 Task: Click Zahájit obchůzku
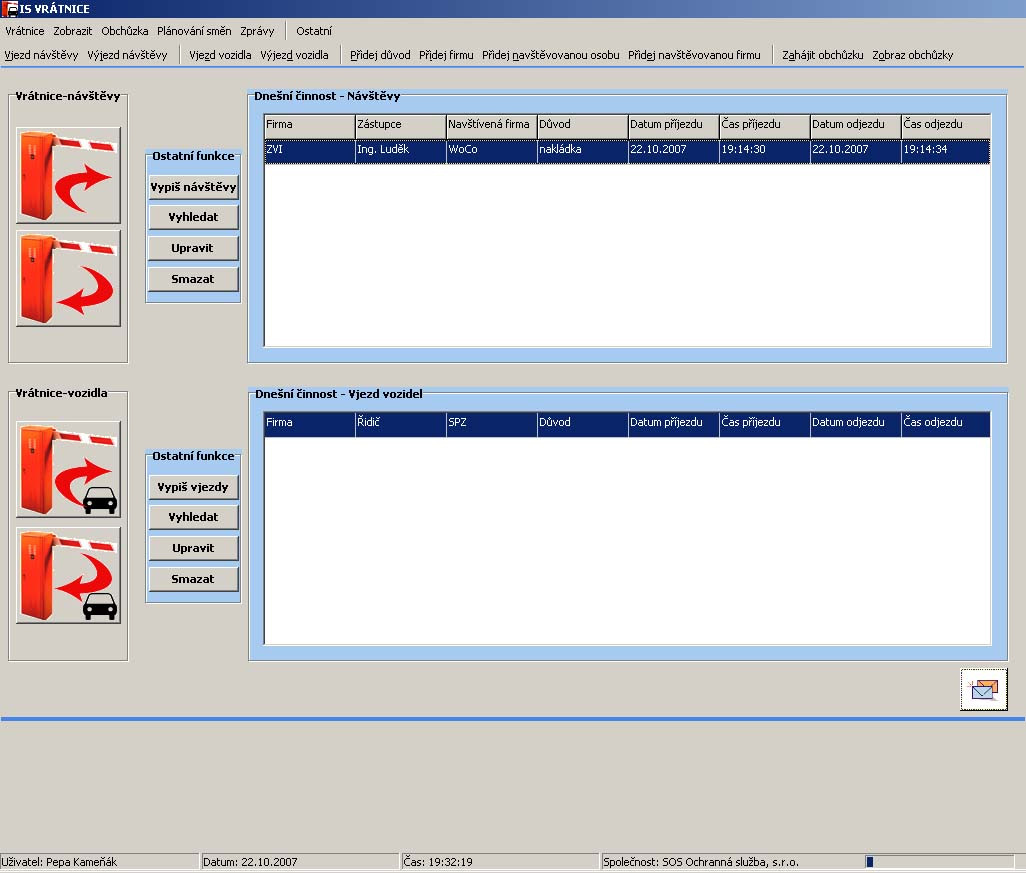(x=823, y=55)
